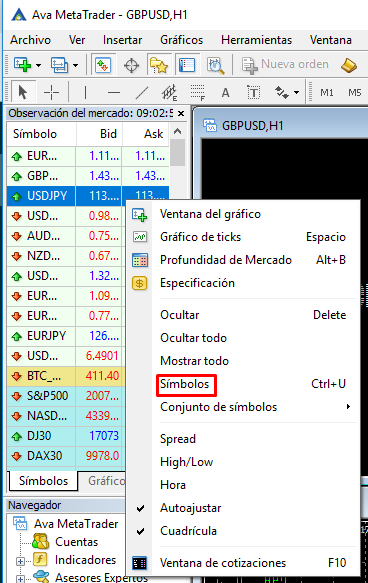Open the Insertar menu
This screenshot has width=368, height=583.
click(122, 40)
